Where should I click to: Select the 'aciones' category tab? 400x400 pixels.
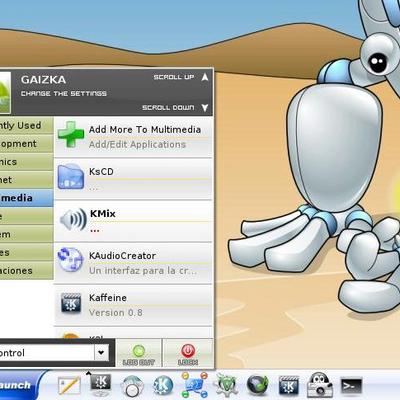pos(27,271)
